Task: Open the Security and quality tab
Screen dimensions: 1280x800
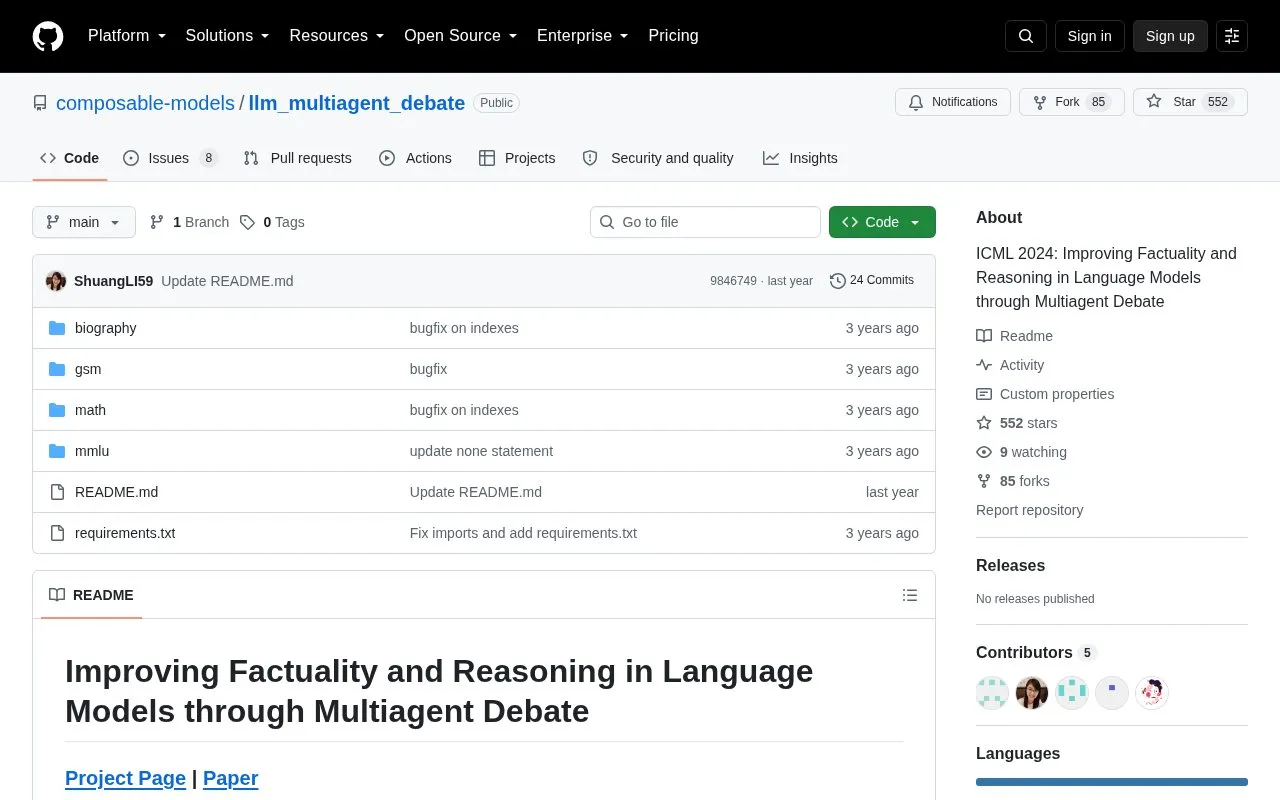Action: (658, 158)
